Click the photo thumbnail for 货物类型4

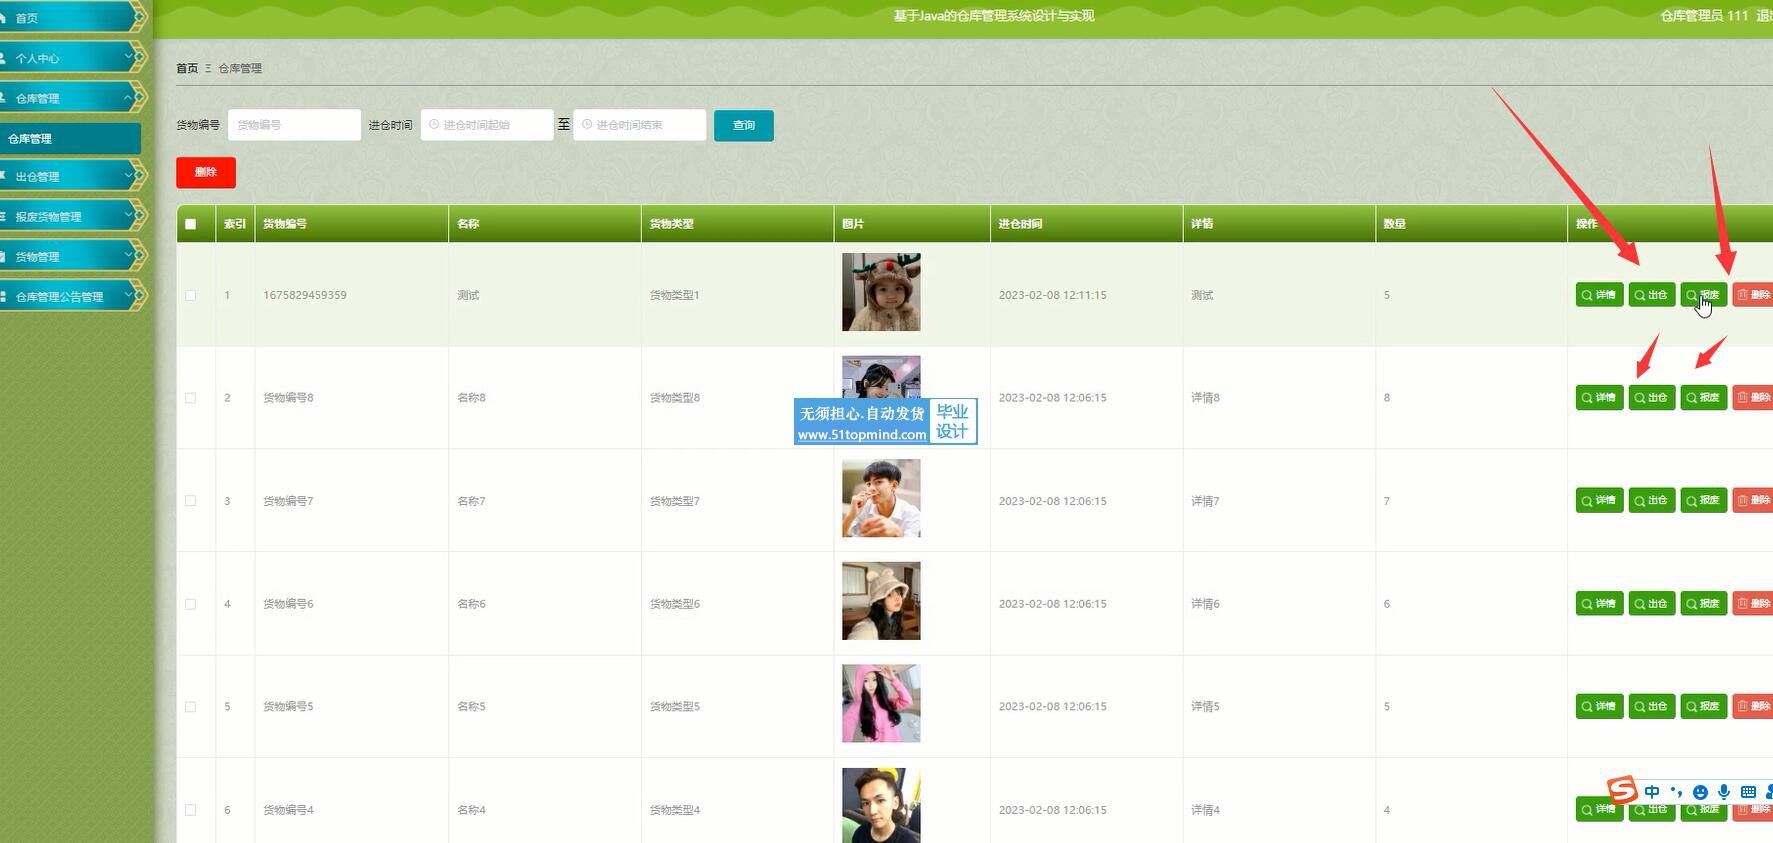(881, 805)
